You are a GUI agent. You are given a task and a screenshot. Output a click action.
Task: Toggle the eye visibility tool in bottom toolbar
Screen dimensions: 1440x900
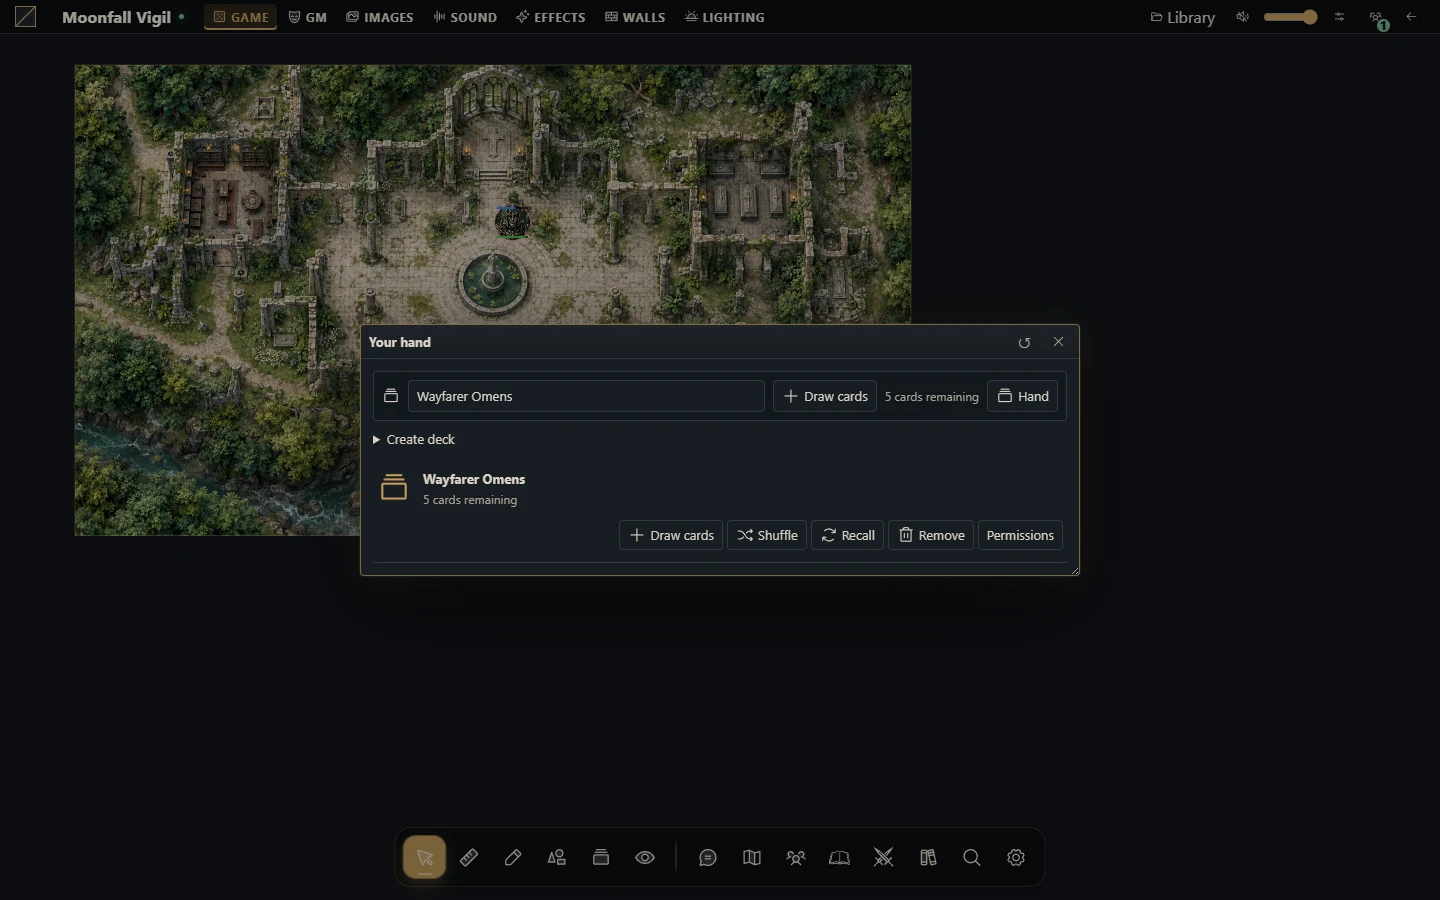pos(645,858)
